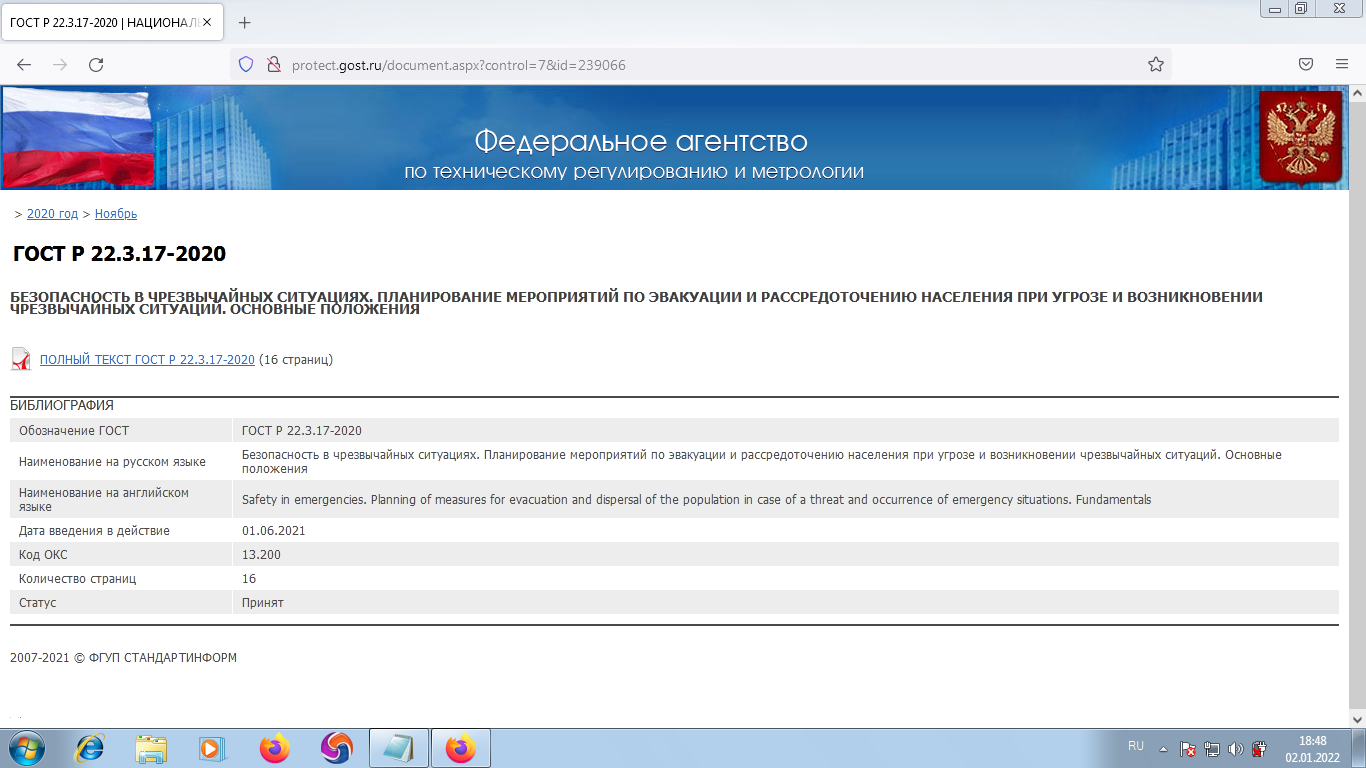
Task: Click the PDF document icon beside the full text link
Action: [21, 359]
